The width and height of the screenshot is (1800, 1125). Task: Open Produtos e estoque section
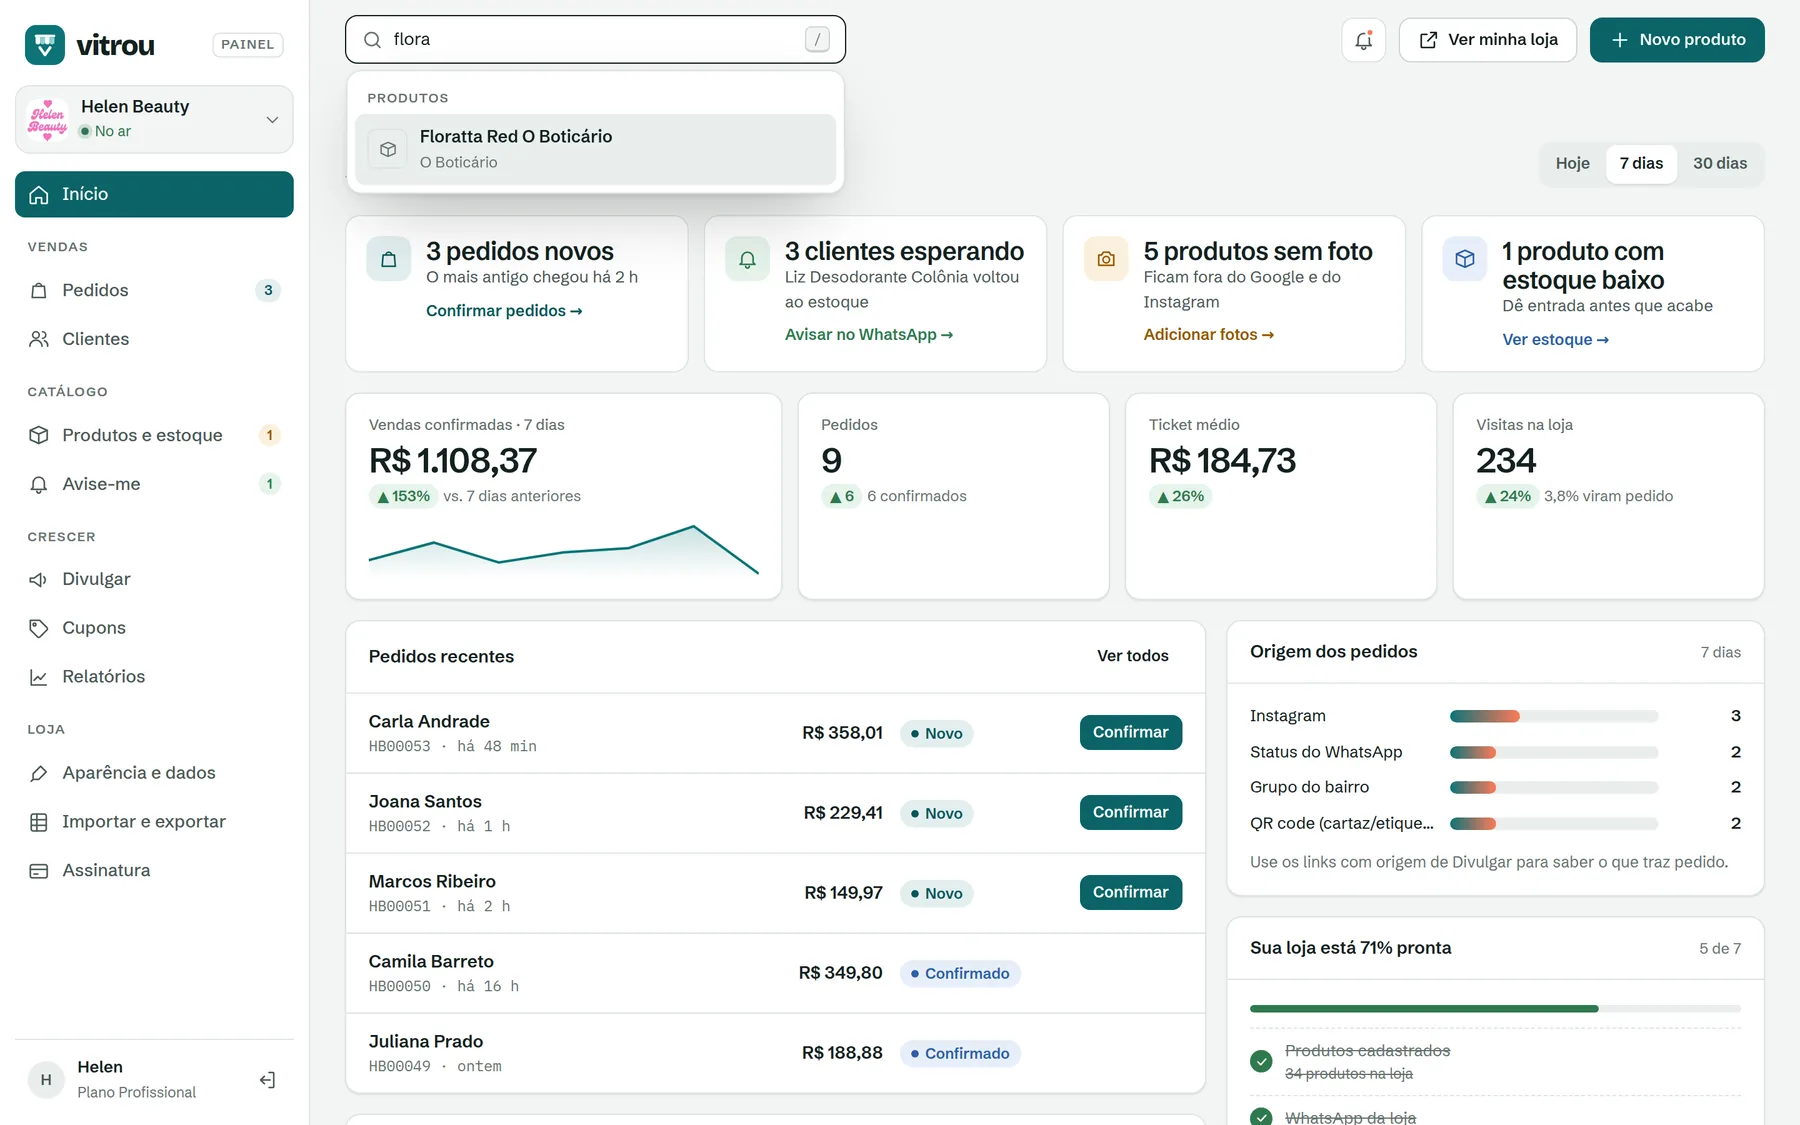[154, 435]
